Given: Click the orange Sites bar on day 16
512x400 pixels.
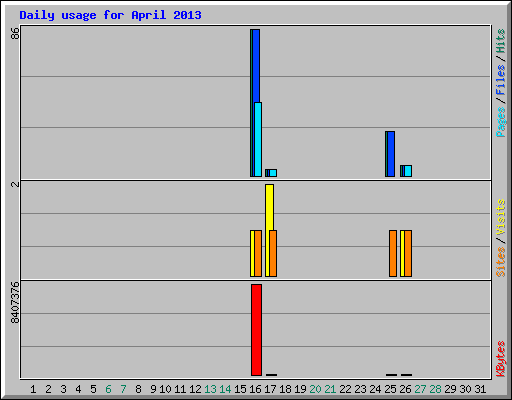Looking at the screenshot, I should click(x=258, y=253).
